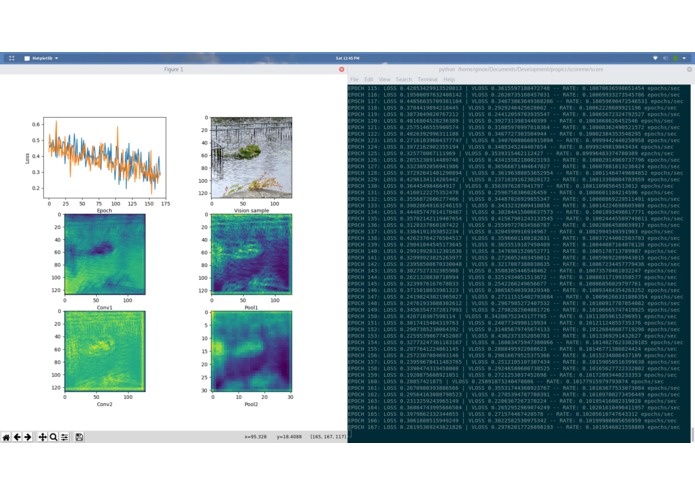This screenshot has height=494, width=695.
Task: Open the Help menu in terminal
Action: point(449,79)
